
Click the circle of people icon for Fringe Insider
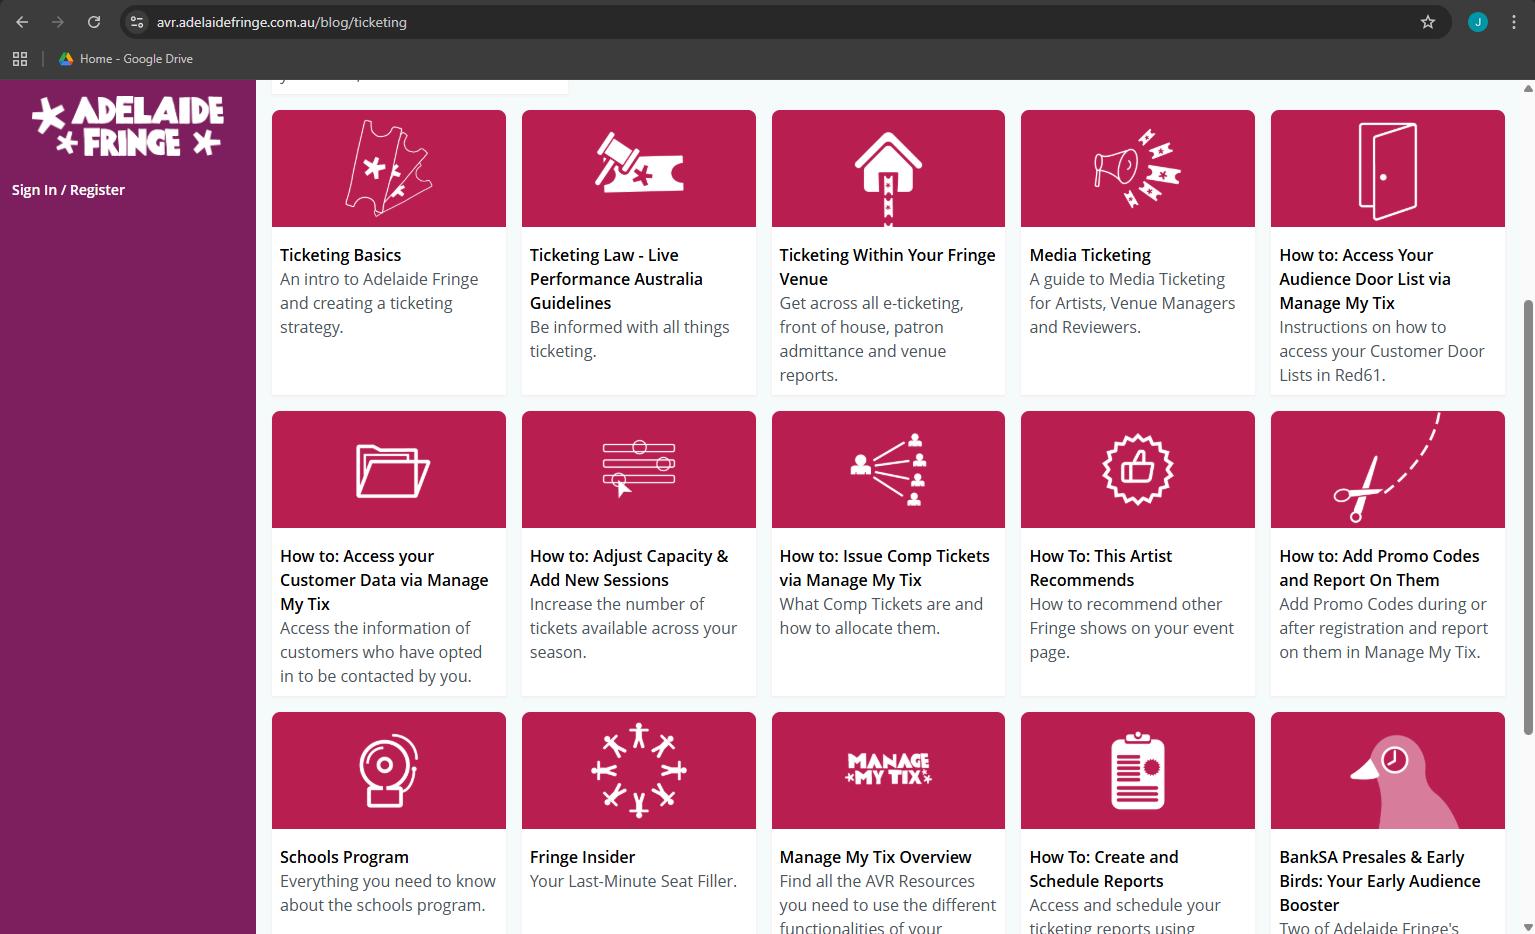[x=639, y=770]
